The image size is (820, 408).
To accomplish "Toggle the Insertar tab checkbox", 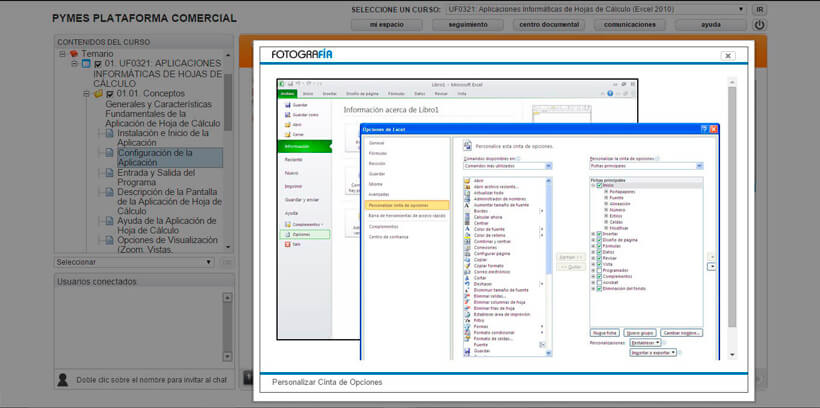I will point(599,234).
